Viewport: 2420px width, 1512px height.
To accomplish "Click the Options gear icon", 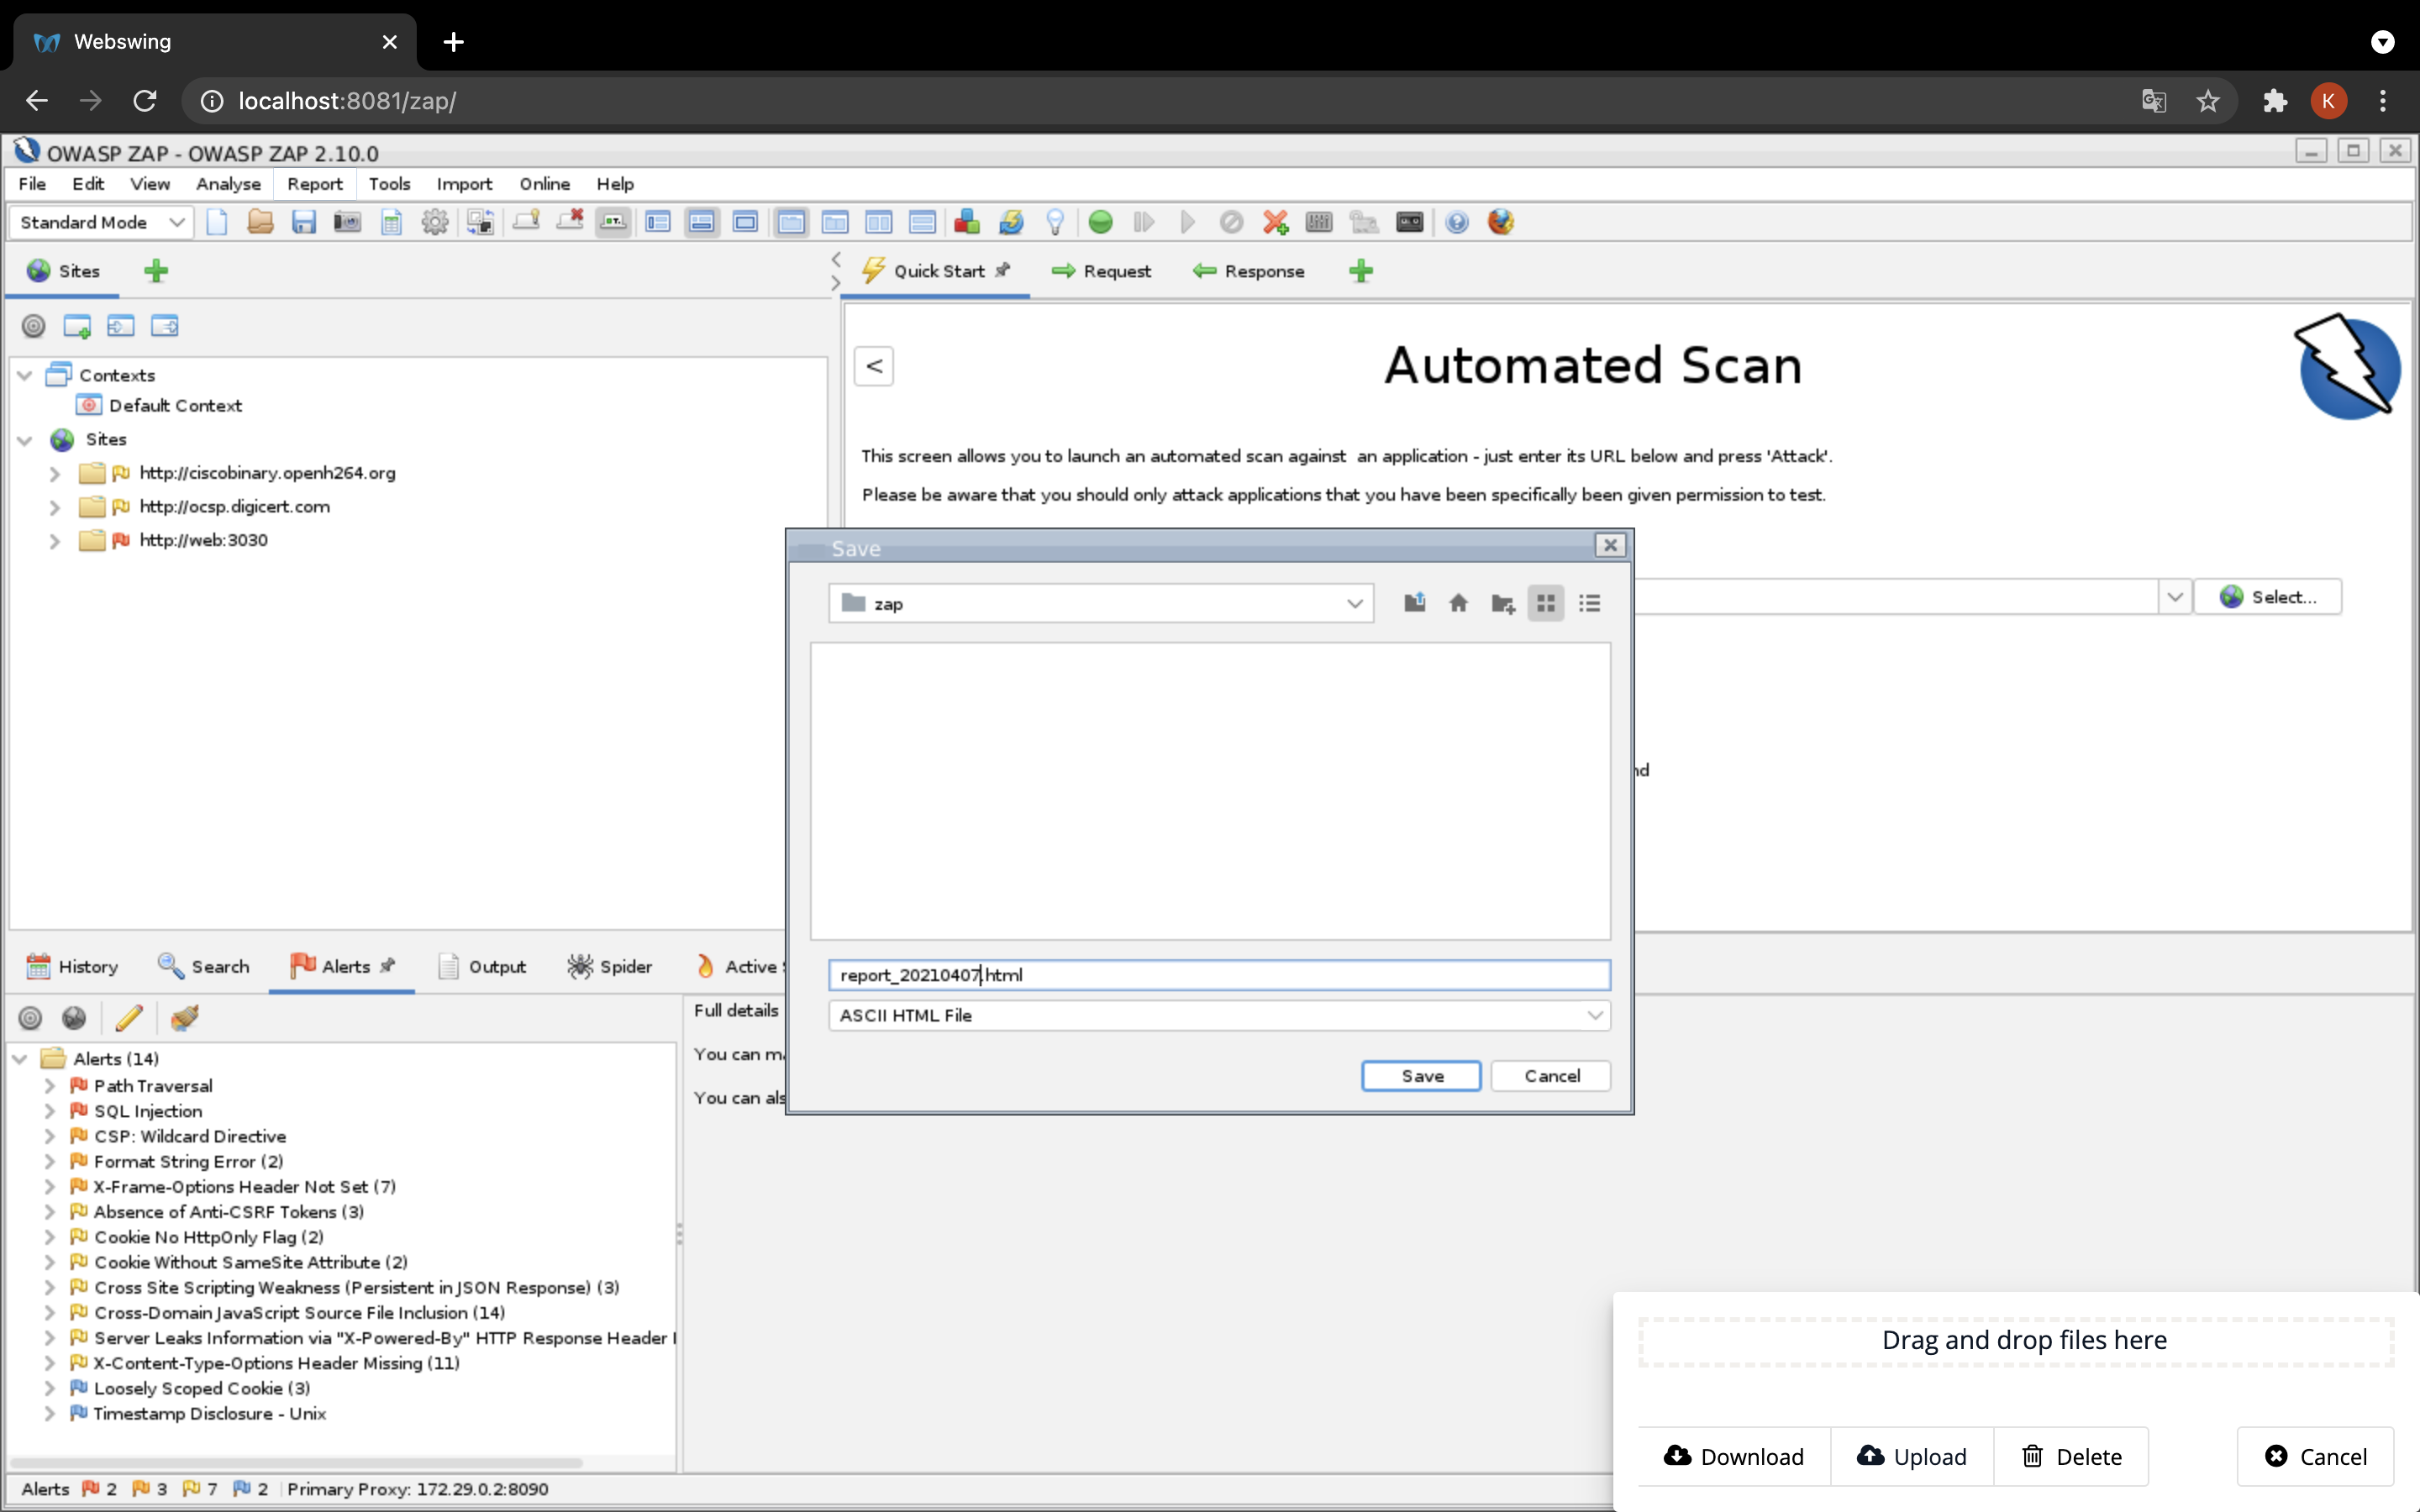I will pos(434,222).
